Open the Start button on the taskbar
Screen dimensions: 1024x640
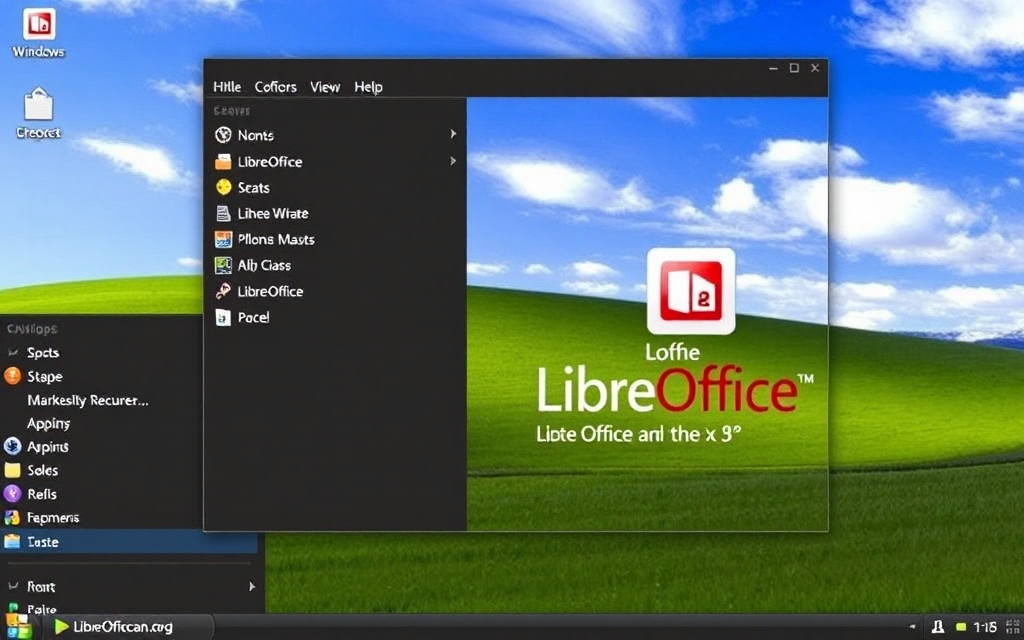[x=18, y=627]
